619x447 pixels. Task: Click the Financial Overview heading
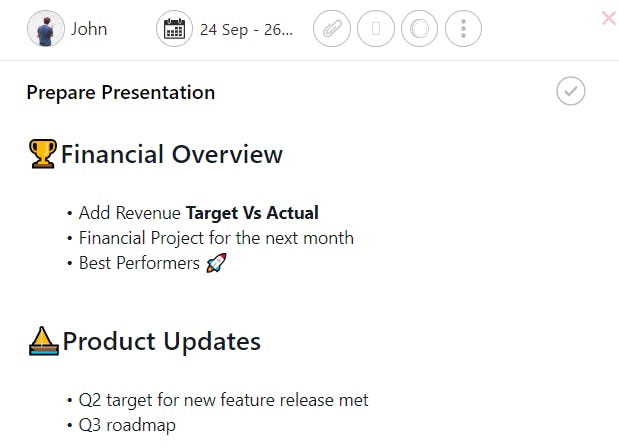click(172, 154)
